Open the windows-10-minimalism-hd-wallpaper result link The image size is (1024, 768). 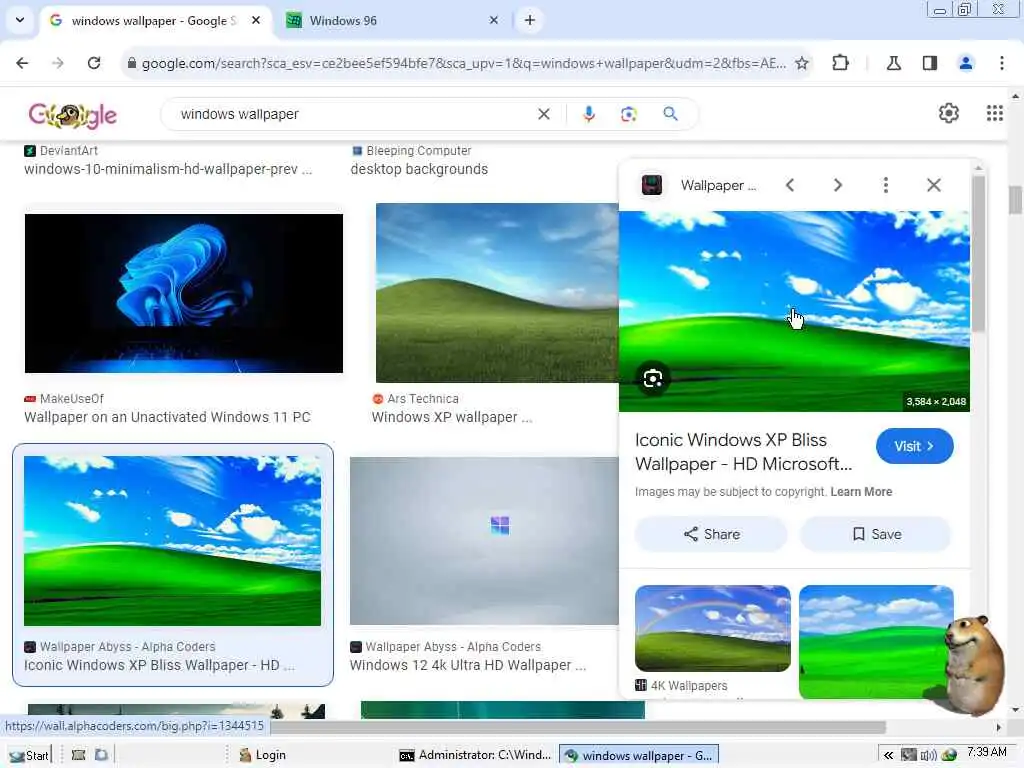coord(168,169)
